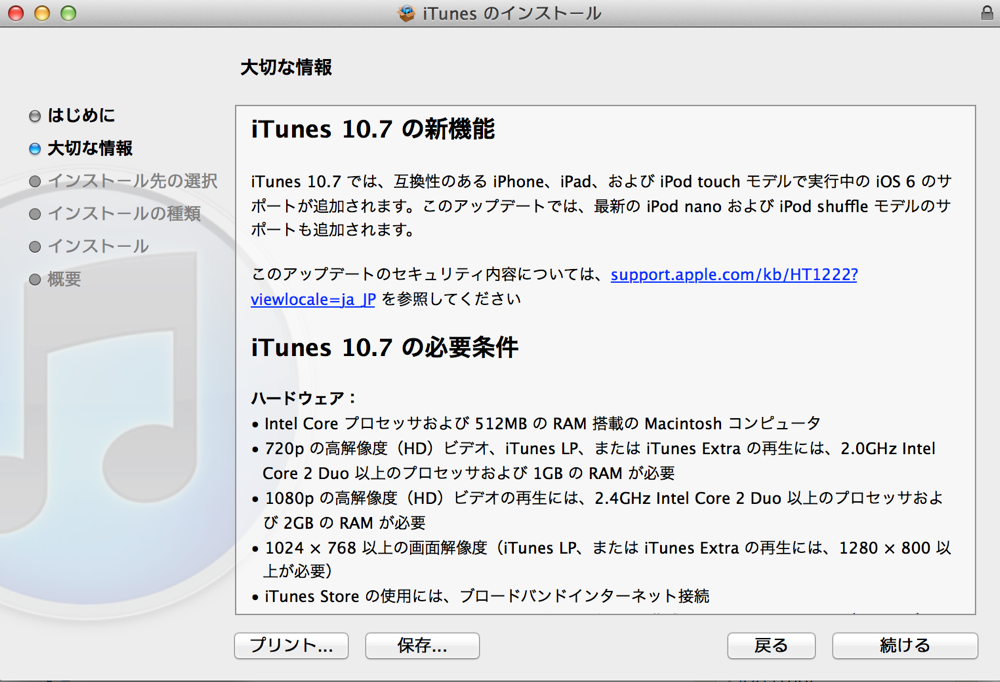
Task: Click the bullet beside インストールの種類
Action: tap(35, 214)
